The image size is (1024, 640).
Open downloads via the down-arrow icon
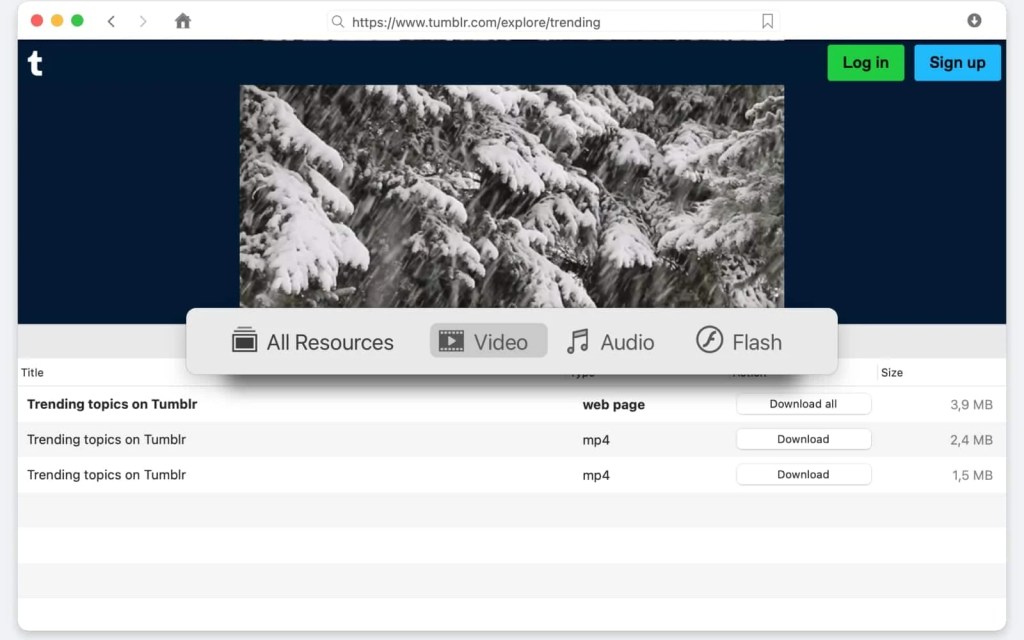coord(974,21)
